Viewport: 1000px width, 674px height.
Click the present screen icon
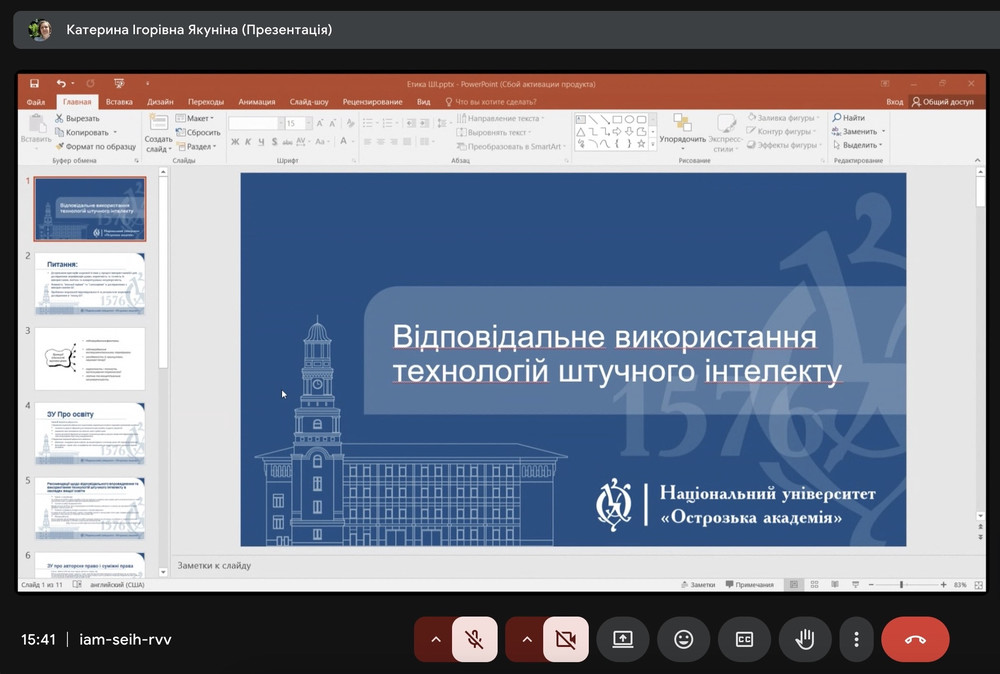pos(623,639)
